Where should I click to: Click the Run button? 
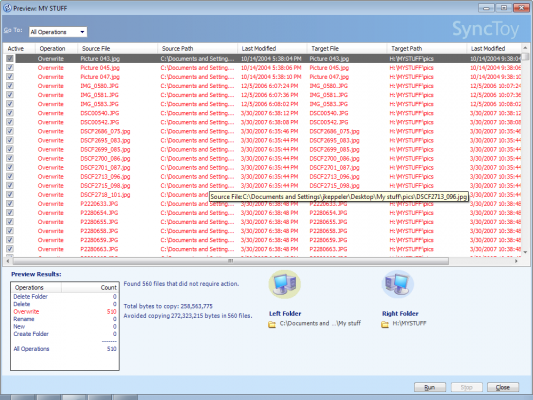[x=430, y=387]
